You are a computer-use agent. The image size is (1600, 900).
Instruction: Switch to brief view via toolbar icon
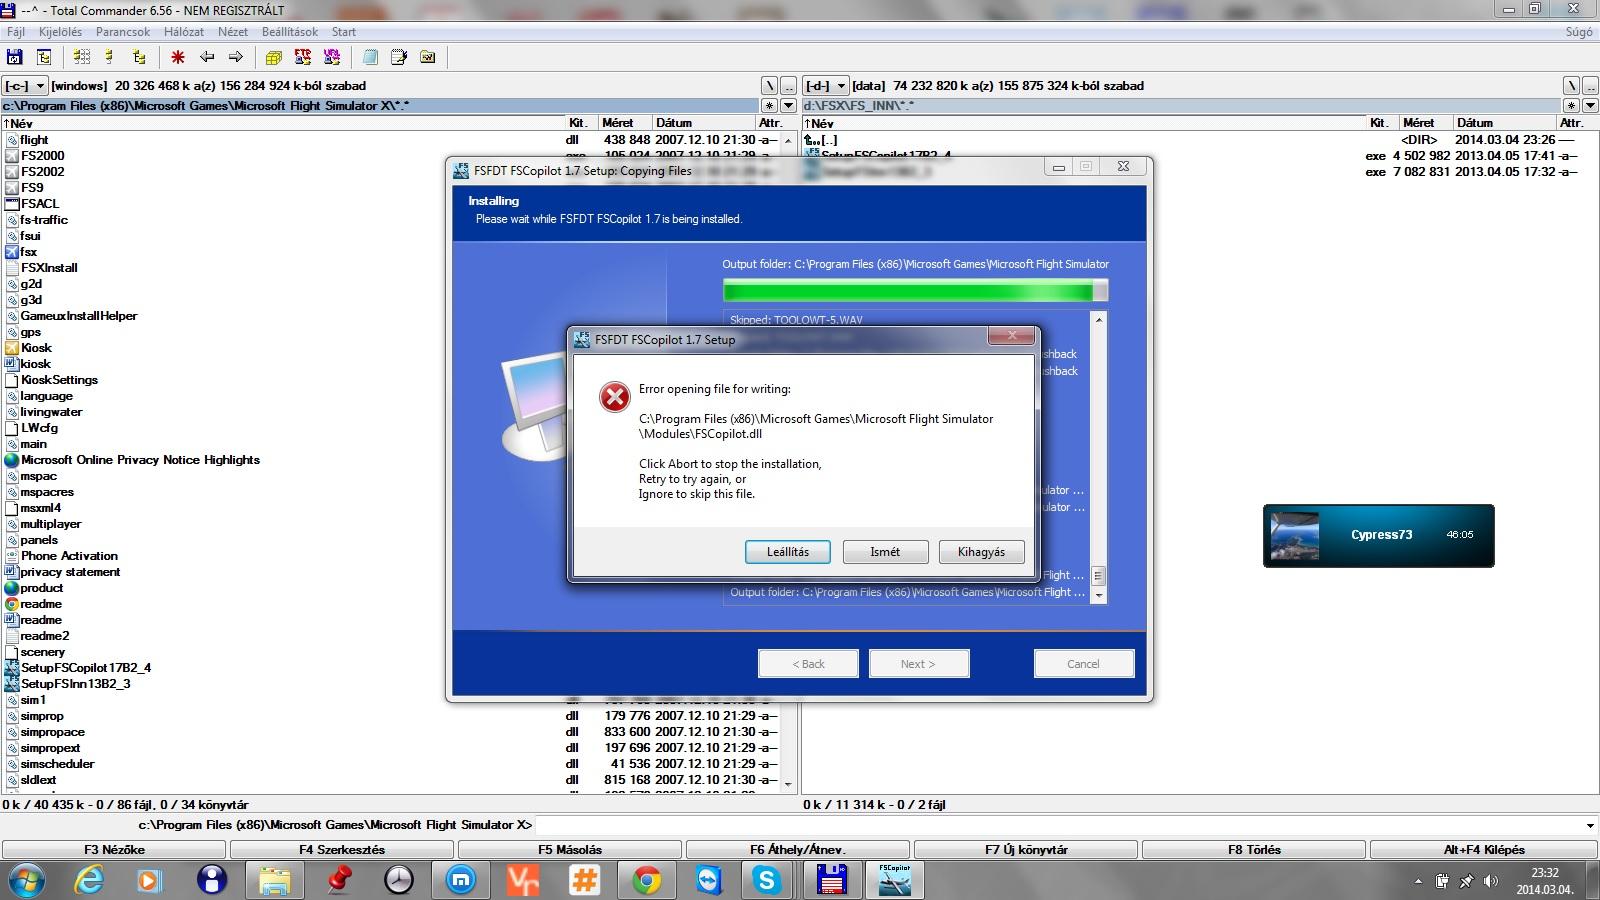click(82, 57)
